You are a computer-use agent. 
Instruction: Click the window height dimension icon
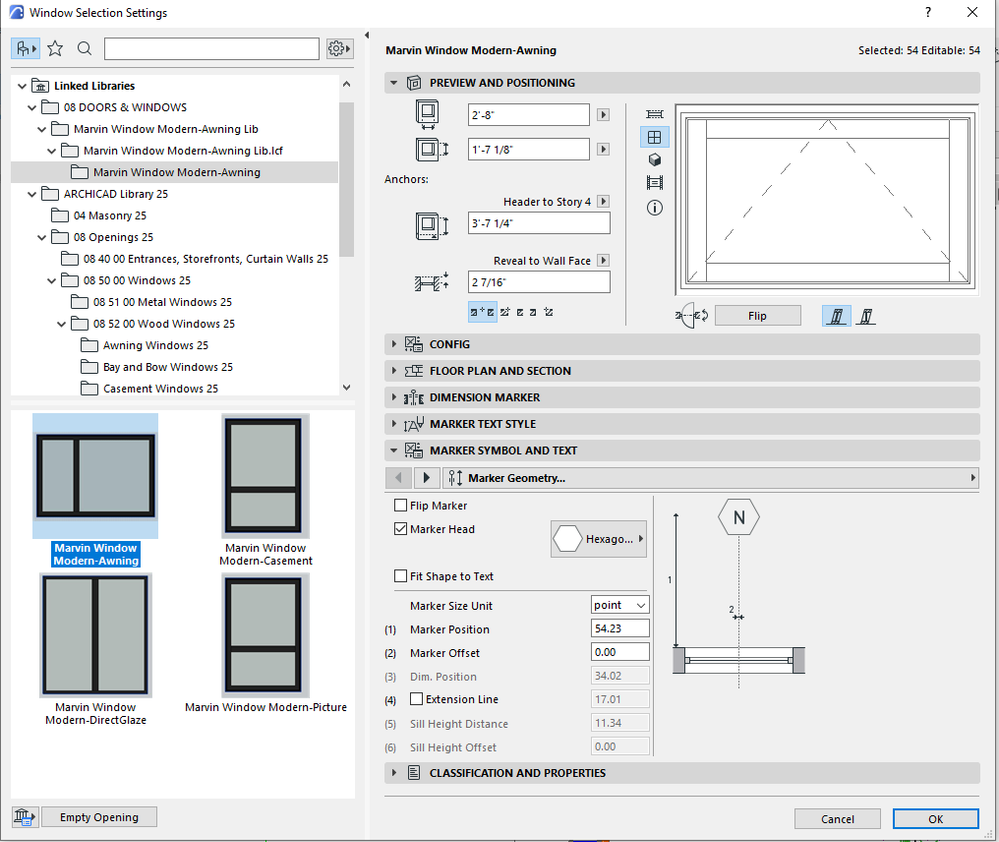pyautogui.click(x=432, y=150)
